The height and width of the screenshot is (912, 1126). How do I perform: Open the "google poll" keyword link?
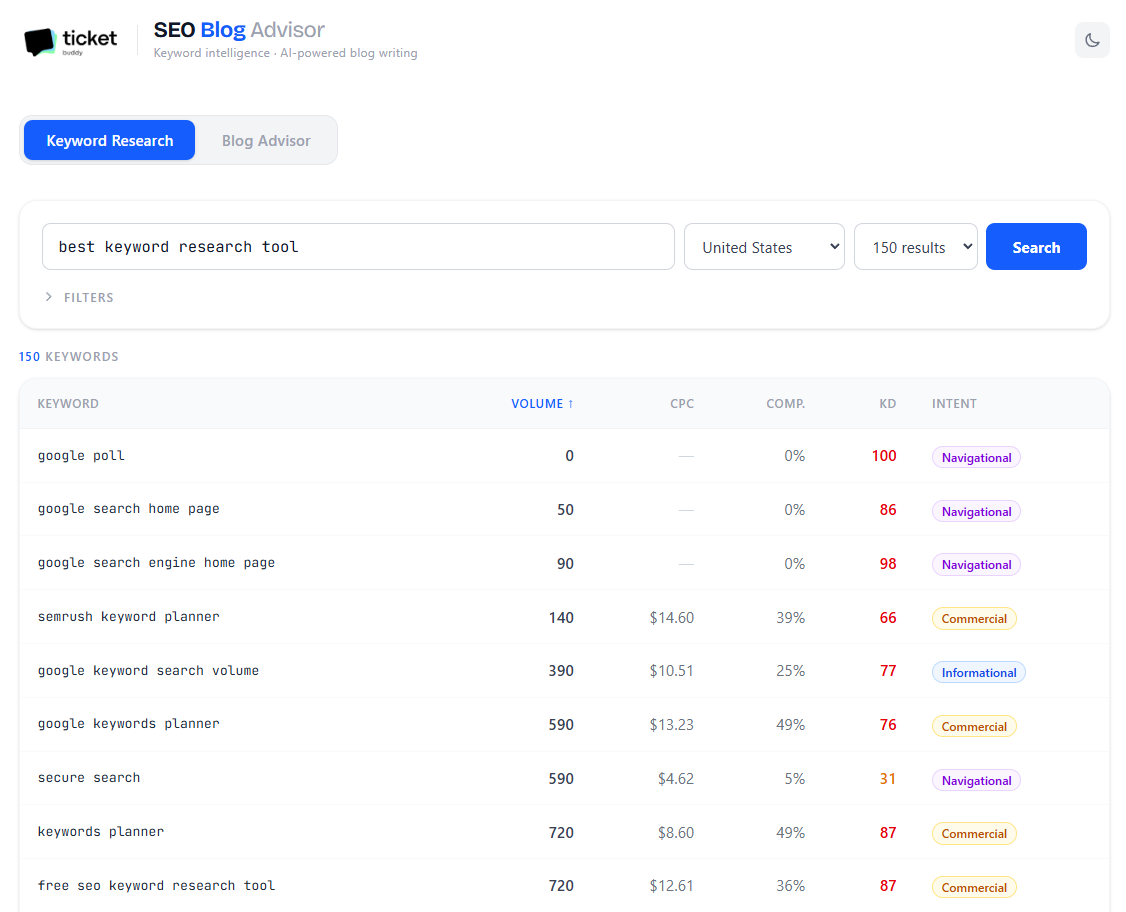[81, 455]
